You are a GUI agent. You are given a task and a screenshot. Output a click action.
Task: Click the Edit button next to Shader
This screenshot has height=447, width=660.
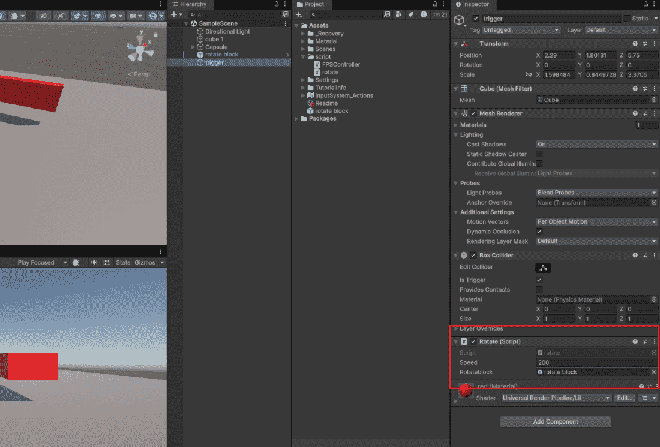point(623,398)
